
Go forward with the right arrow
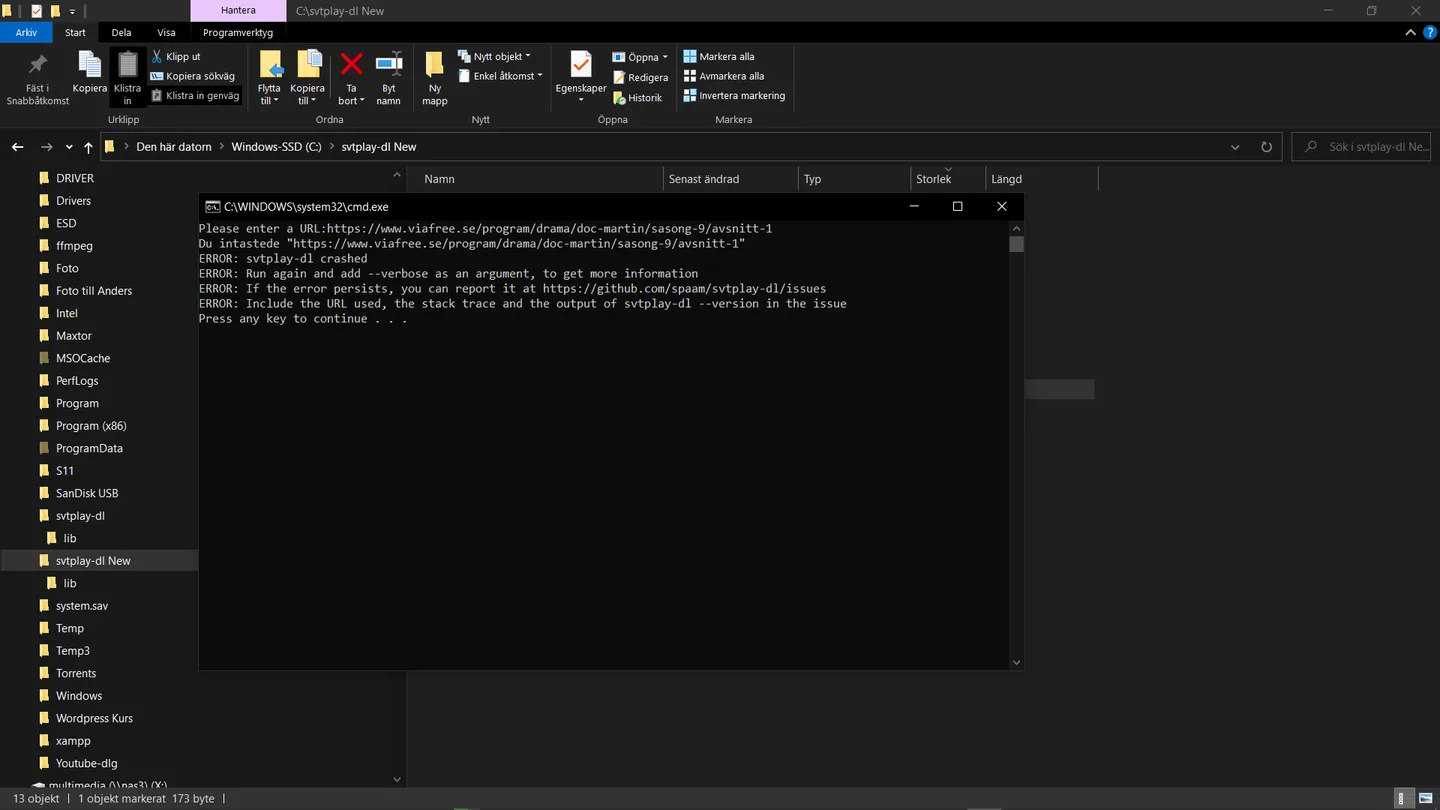[46, 147]
